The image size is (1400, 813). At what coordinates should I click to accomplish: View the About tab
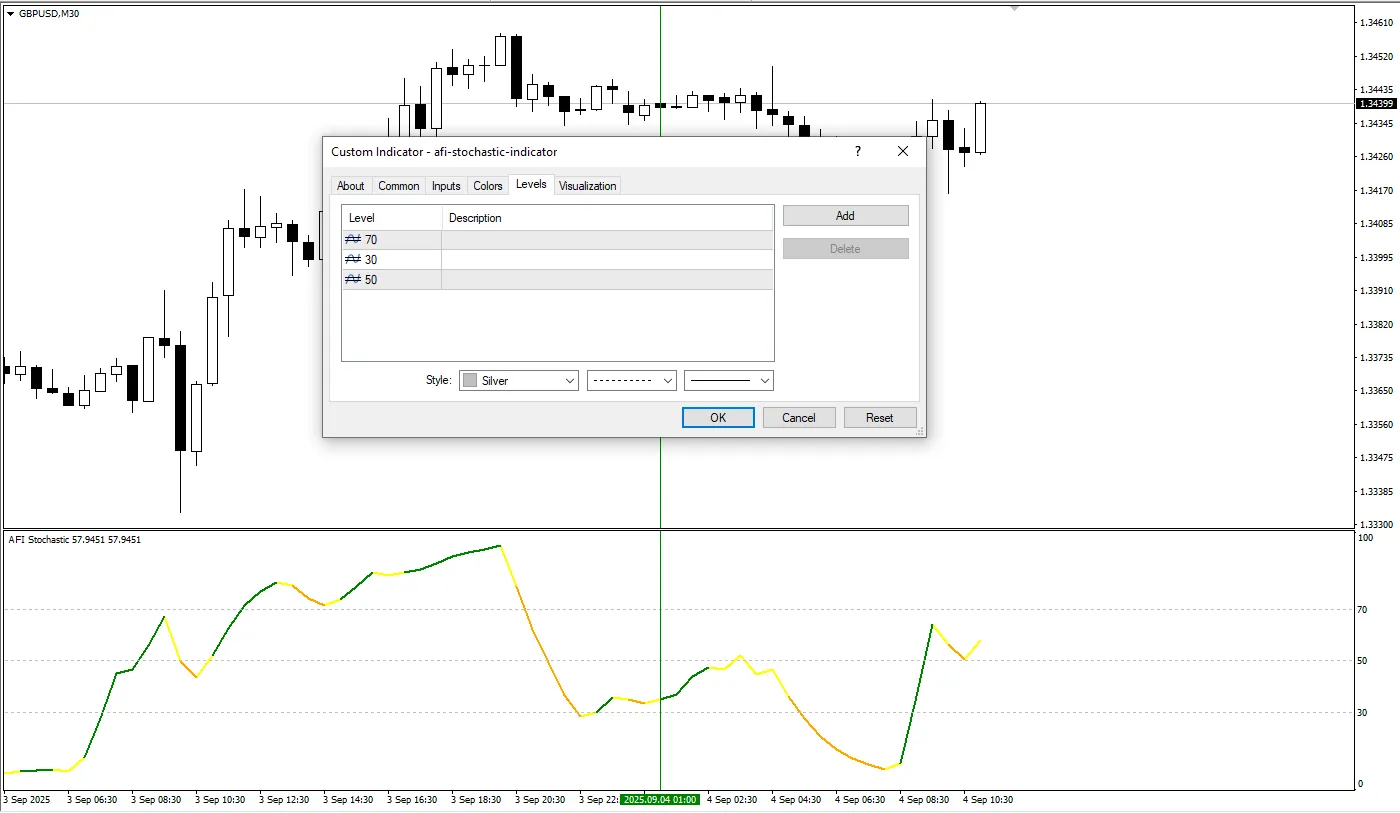pyautogui.click(x=351, y=185)
